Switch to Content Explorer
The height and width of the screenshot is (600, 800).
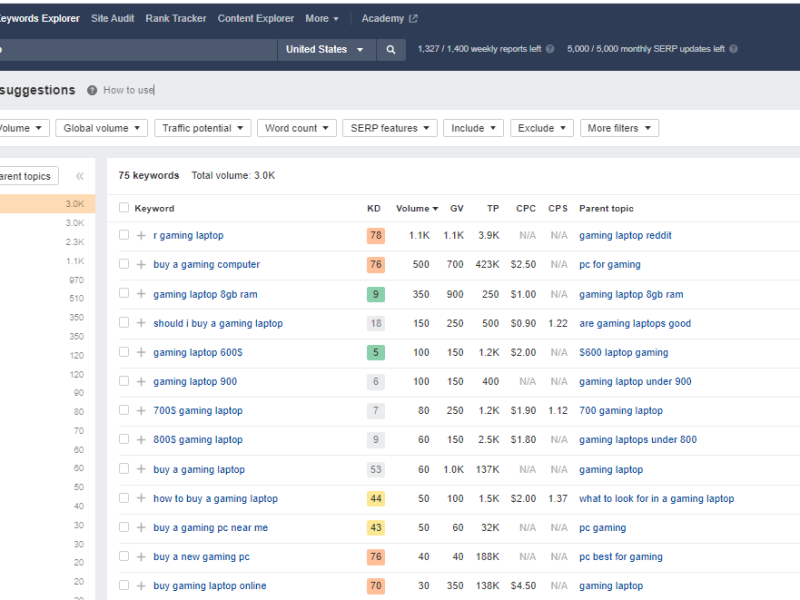coord(255,18)
